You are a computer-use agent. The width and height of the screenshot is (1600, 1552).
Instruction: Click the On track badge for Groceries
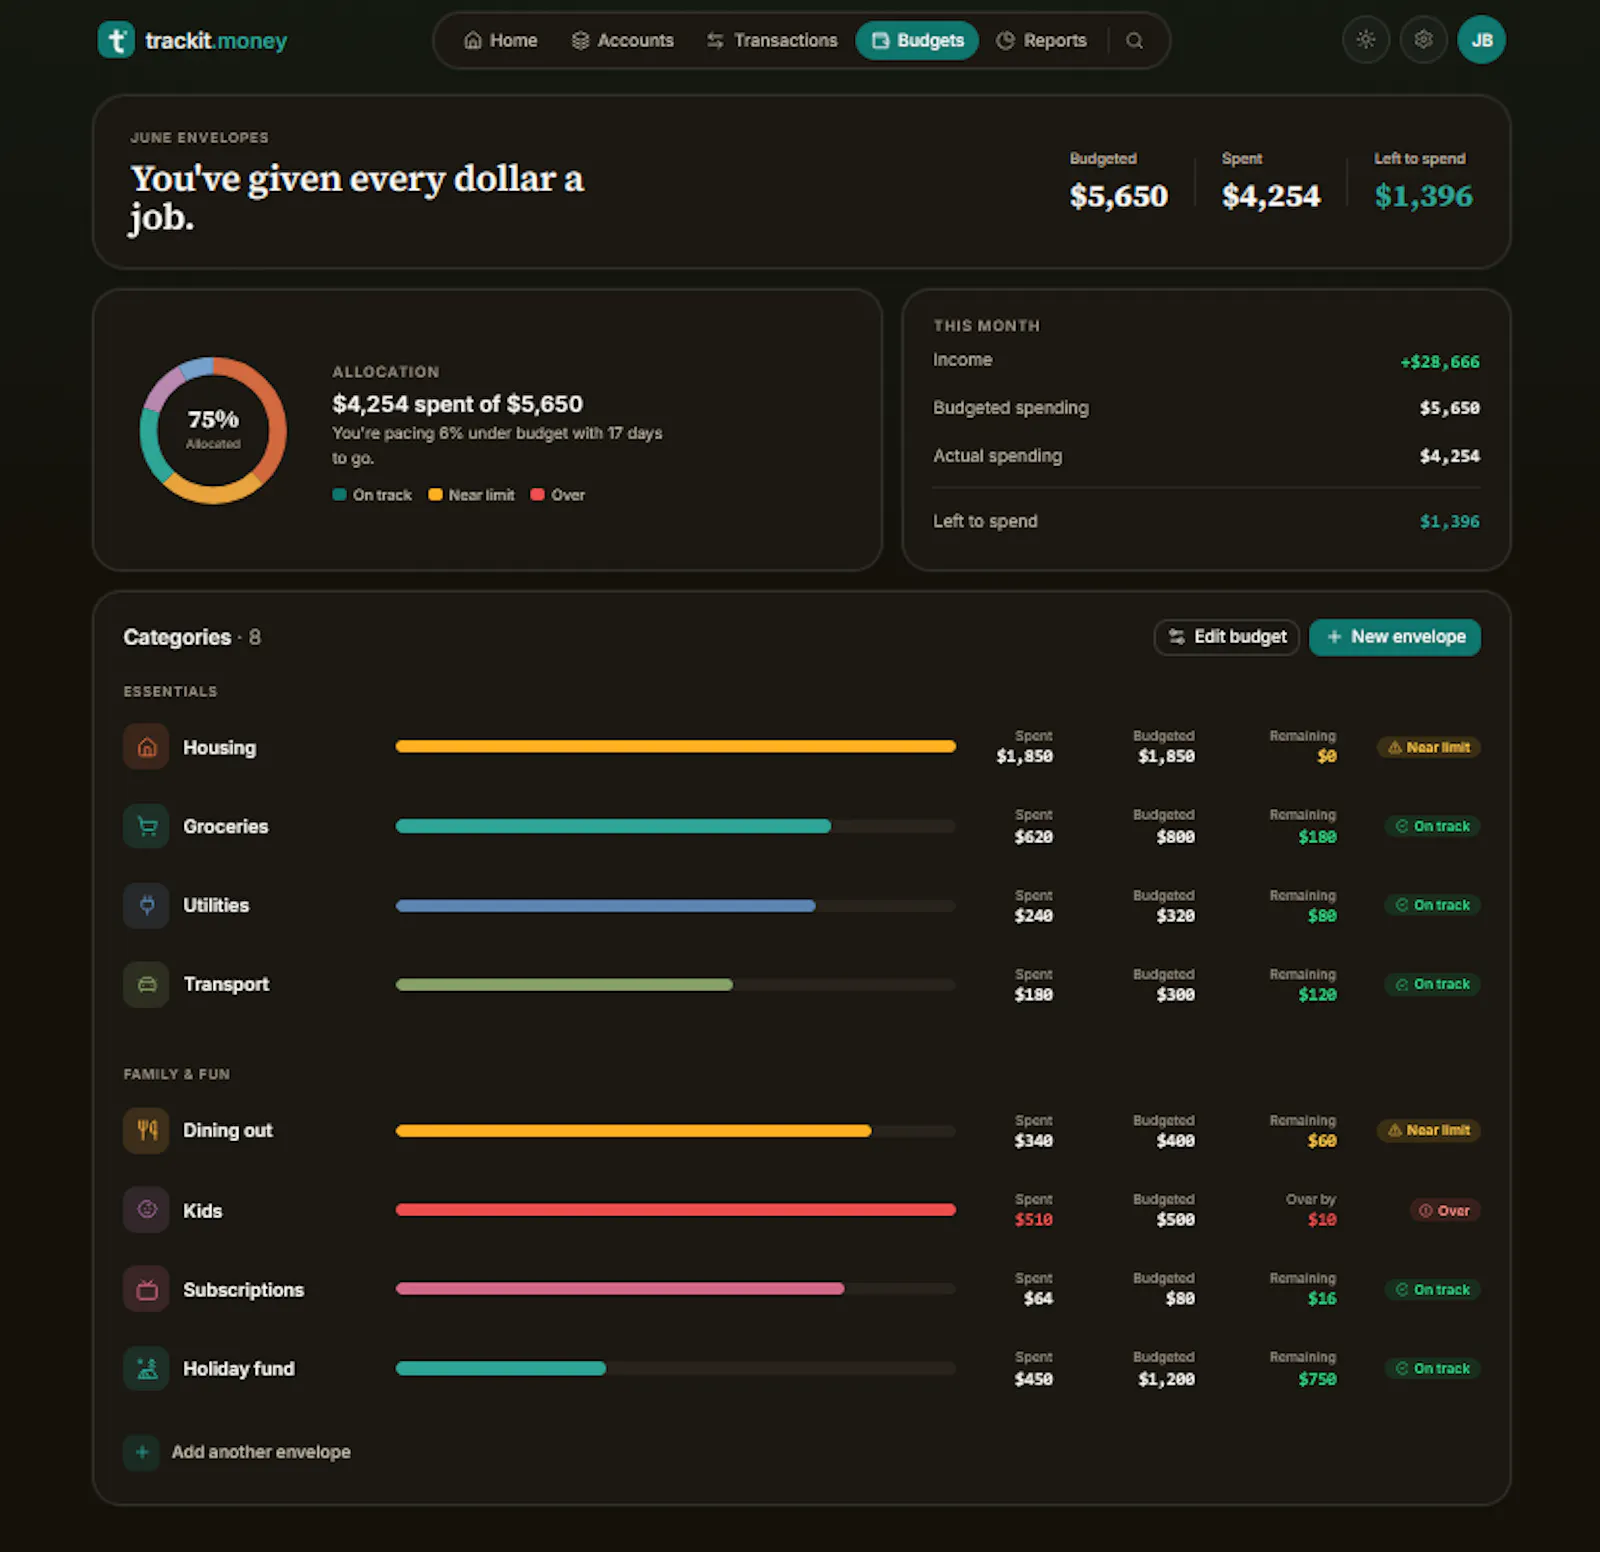click(1433, 826)
